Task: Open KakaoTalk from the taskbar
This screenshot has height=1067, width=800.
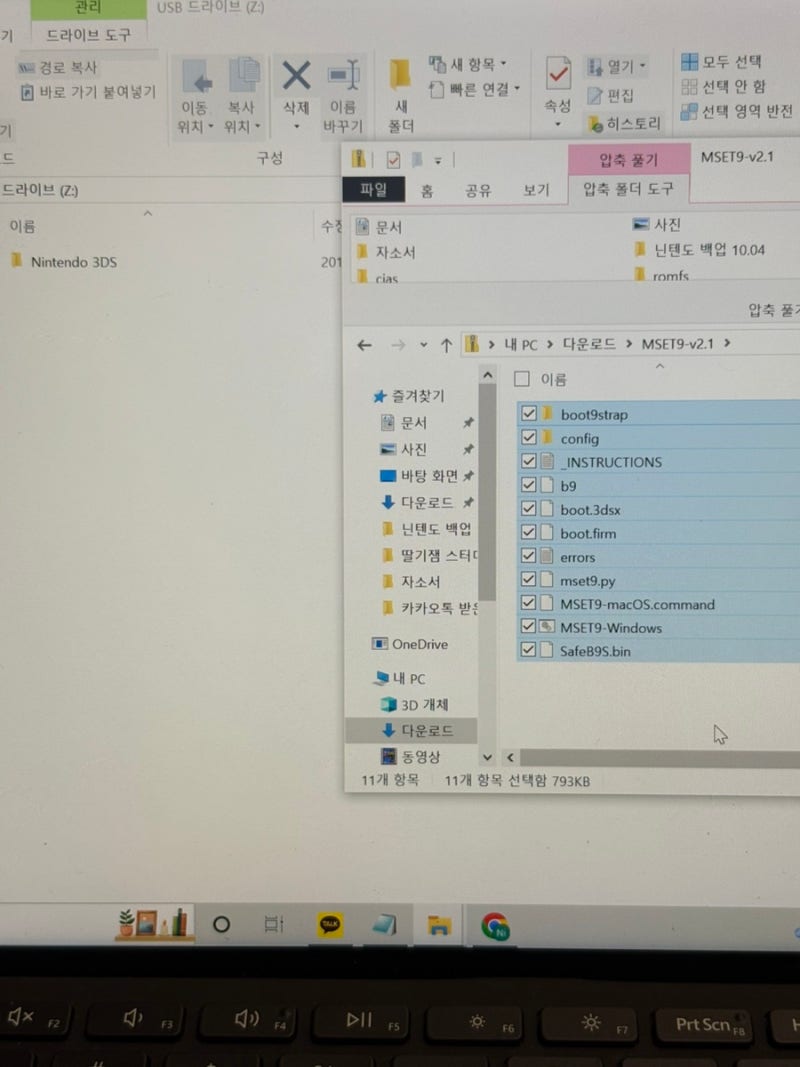Action: tap(330, 924)
